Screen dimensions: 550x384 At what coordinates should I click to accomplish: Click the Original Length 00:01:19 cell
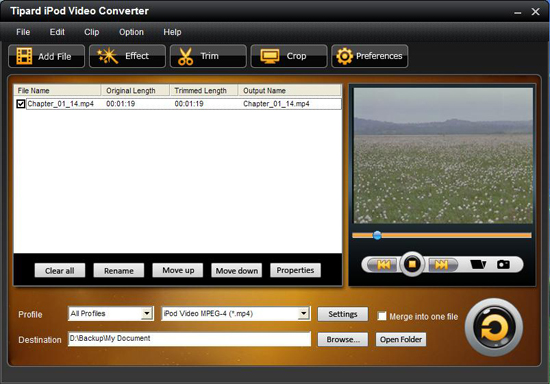[x=121, y=104]
